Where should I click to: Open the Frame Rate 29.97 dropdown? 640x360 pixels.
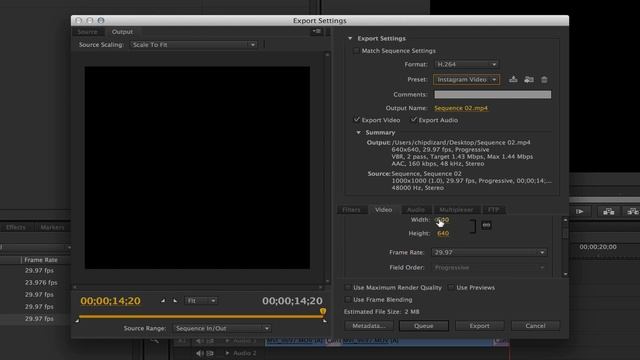[489, 252]
